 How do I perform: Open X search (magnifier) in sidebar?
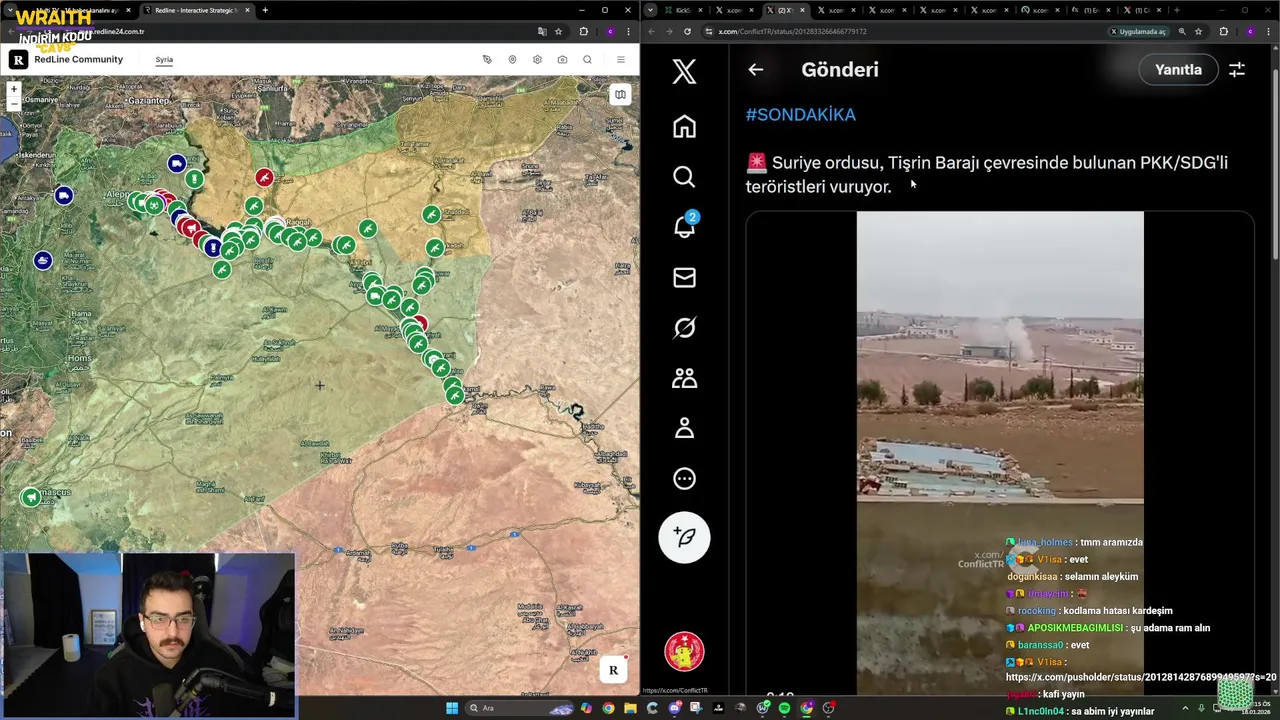(x=684, y=176)
